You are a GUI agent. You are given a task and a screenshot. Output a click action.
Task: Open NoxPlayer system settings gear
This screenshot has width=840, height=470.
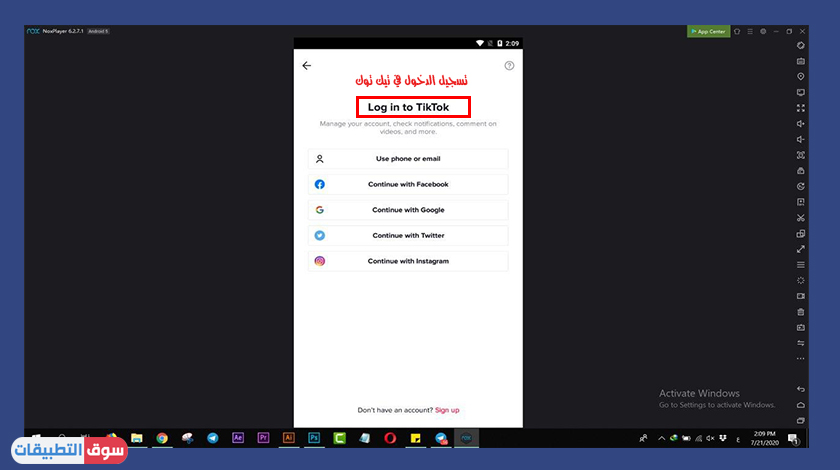(x=763, y=32)
